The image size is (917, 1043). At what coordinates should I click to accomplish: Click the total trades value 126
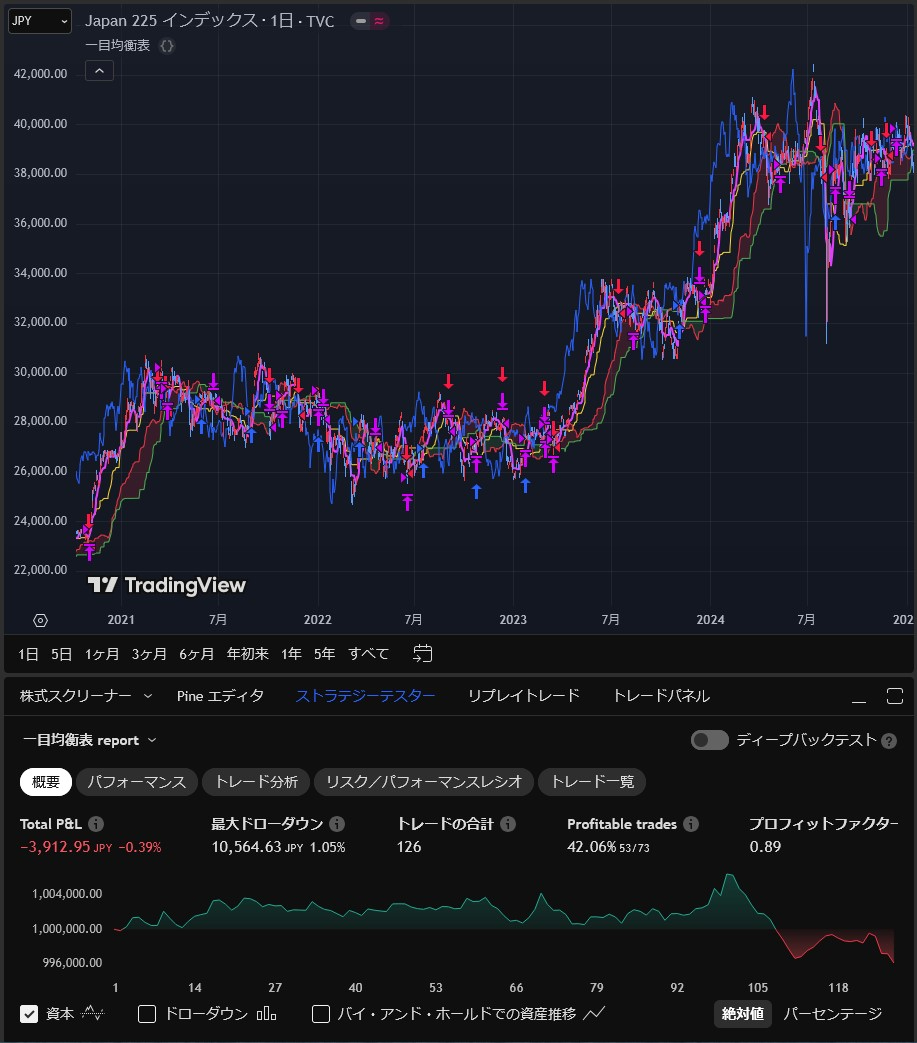408,847
